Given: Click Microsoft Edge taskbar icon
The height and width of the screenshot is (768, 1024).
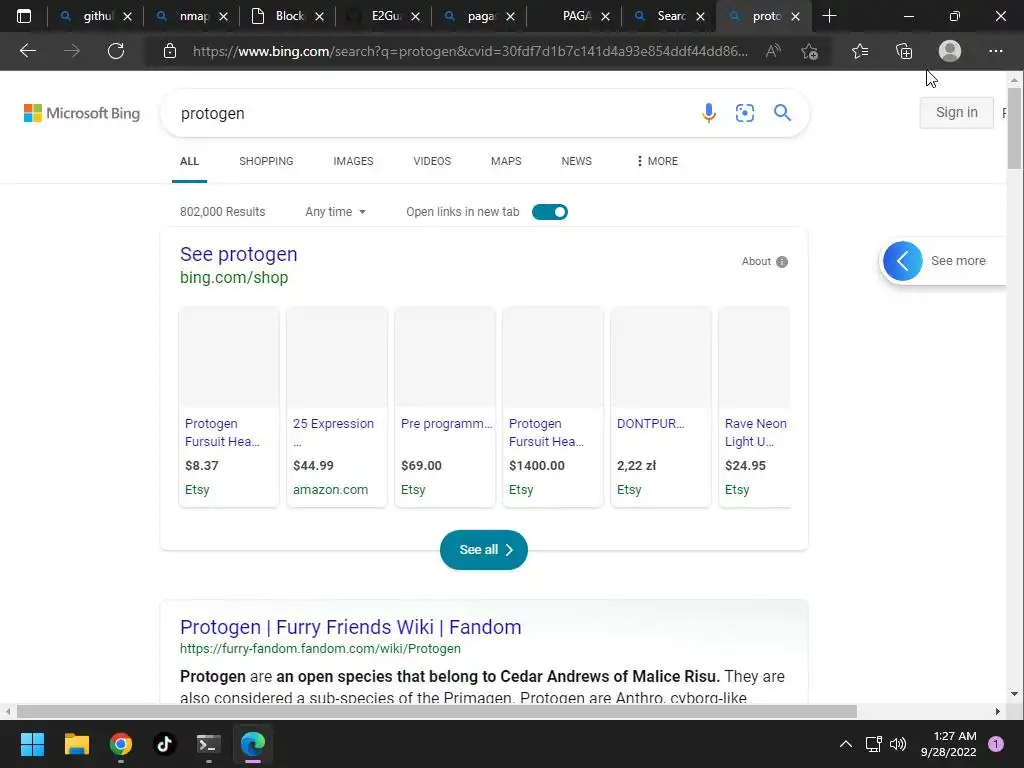Looking at the screenshot, I should click(253, 744).
